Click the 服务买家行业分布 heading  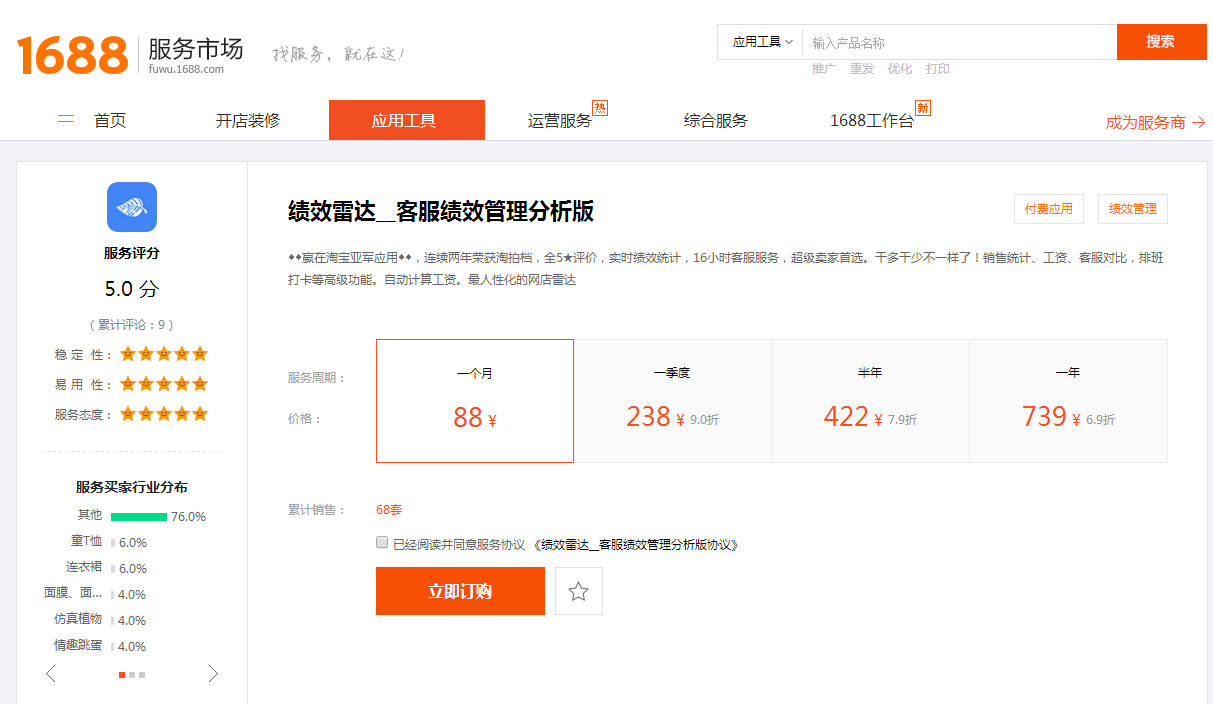coord(132,487)
